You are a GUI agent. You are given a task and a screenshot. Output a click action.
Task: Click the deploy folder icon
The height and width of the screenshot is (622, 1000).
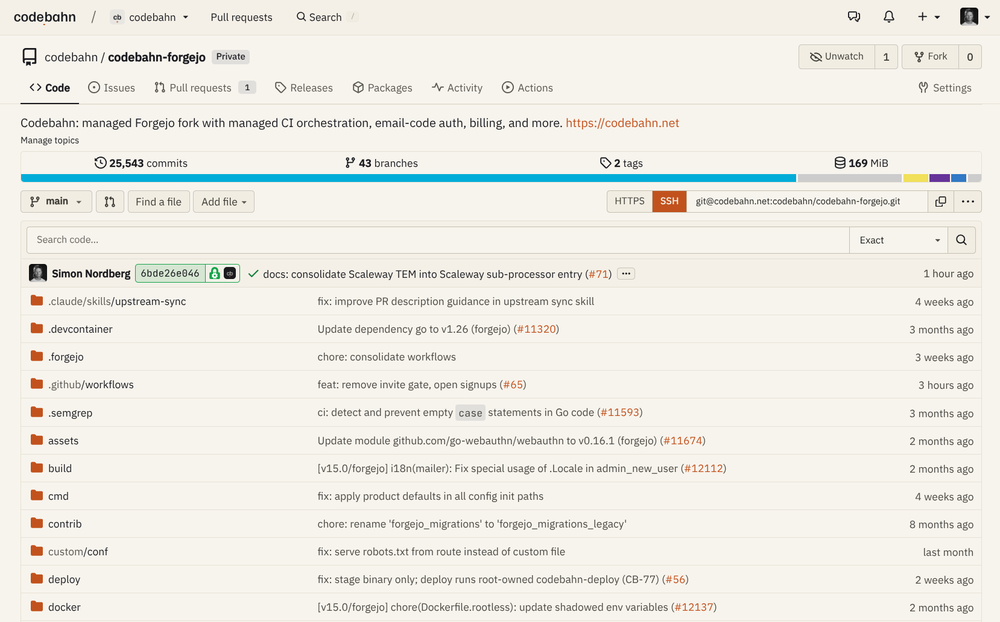37,579
